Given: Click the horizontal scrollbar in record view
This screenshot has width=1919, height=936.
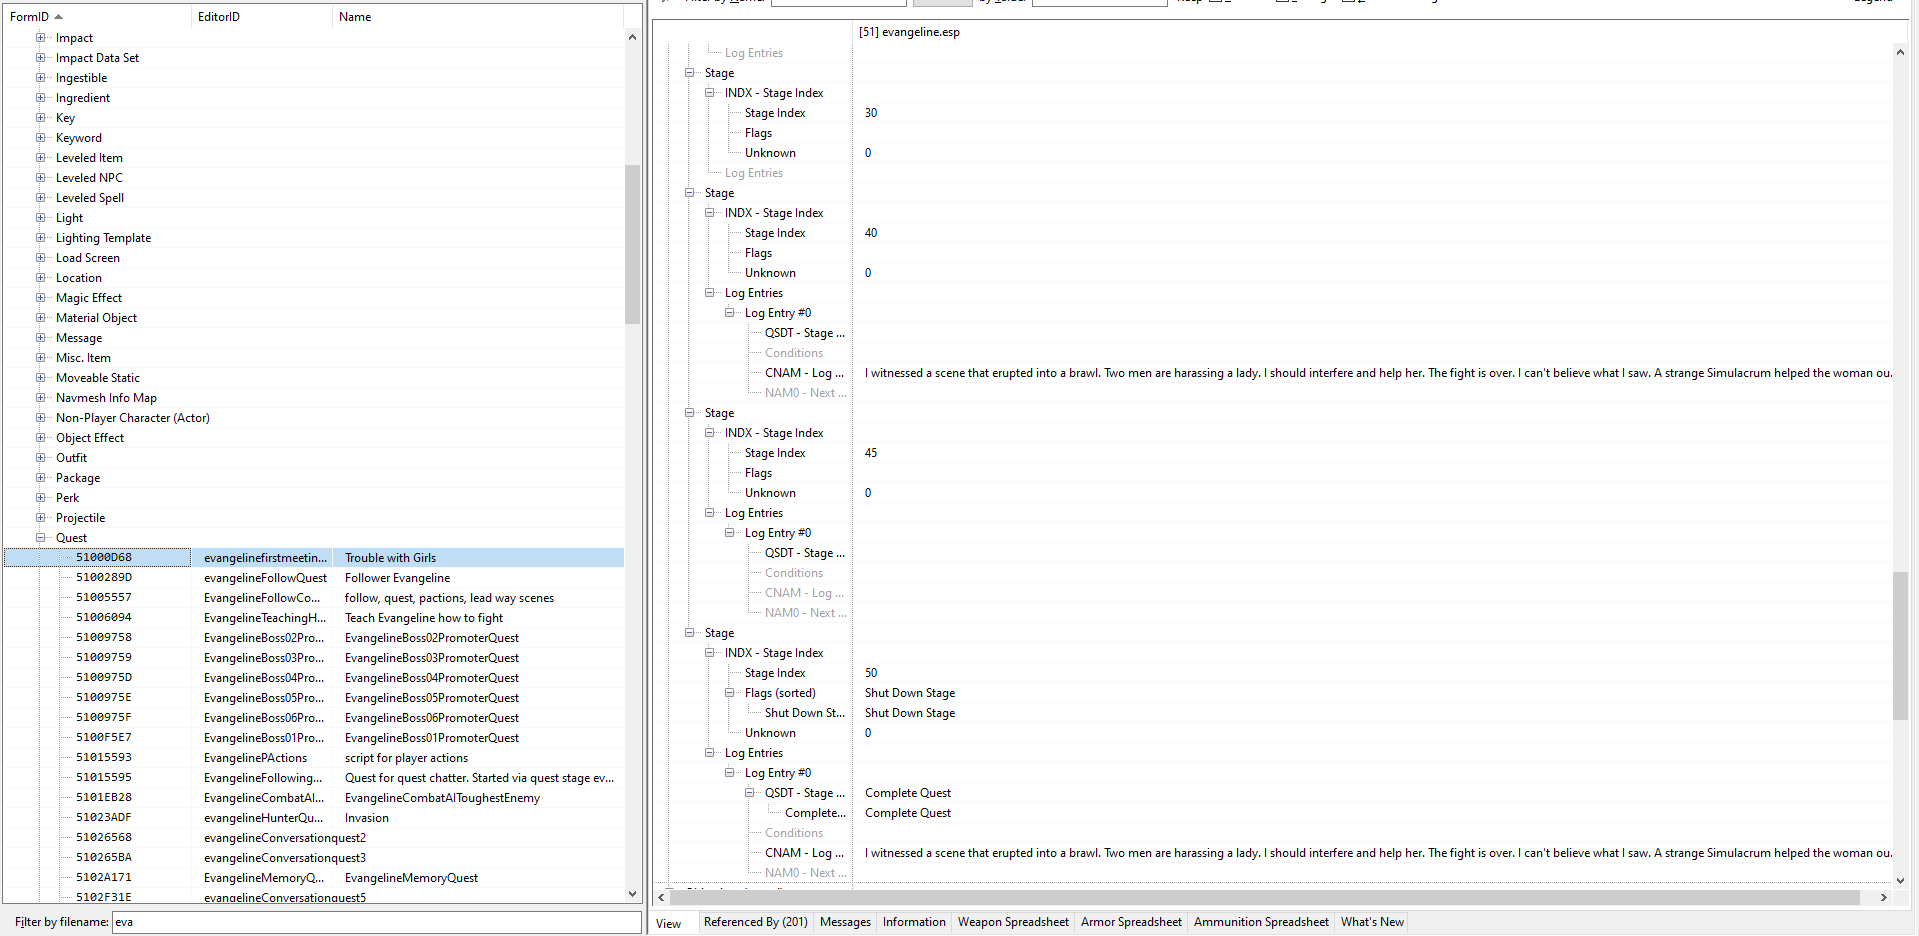Looking at the screenshot, I should click(1264, 897).
